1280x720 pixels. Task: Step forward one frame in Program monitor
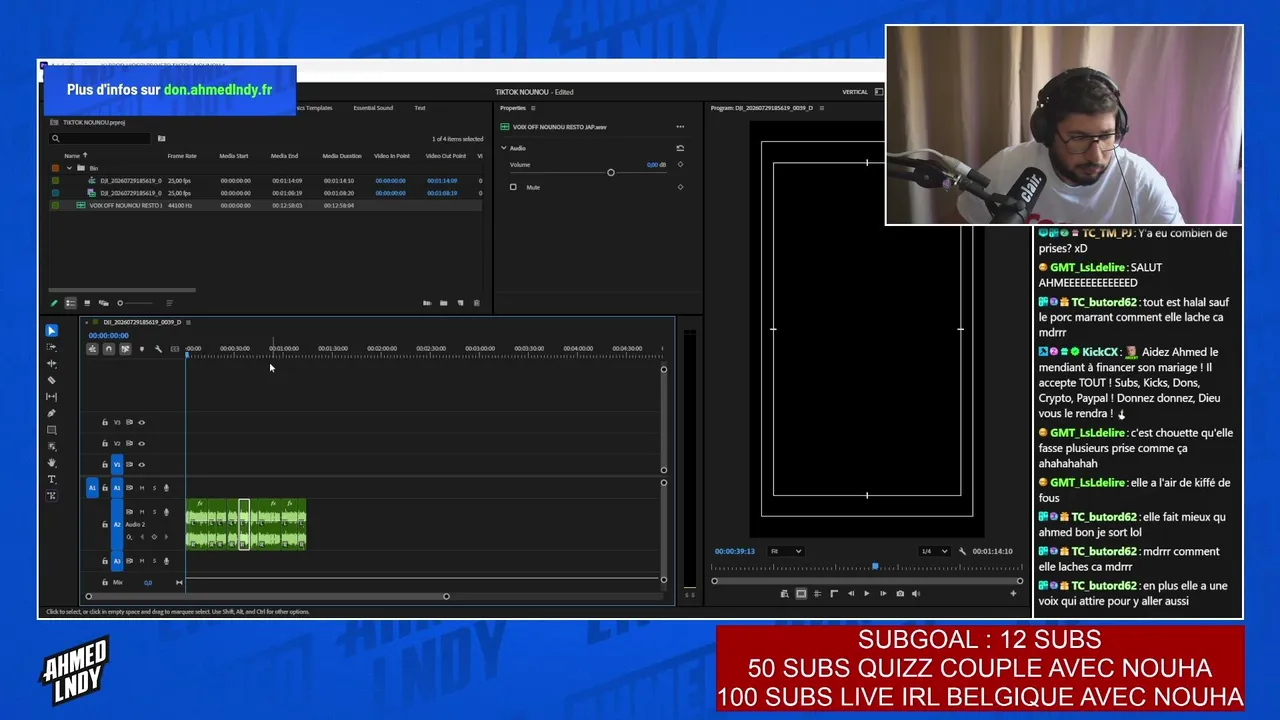[883, 594]
